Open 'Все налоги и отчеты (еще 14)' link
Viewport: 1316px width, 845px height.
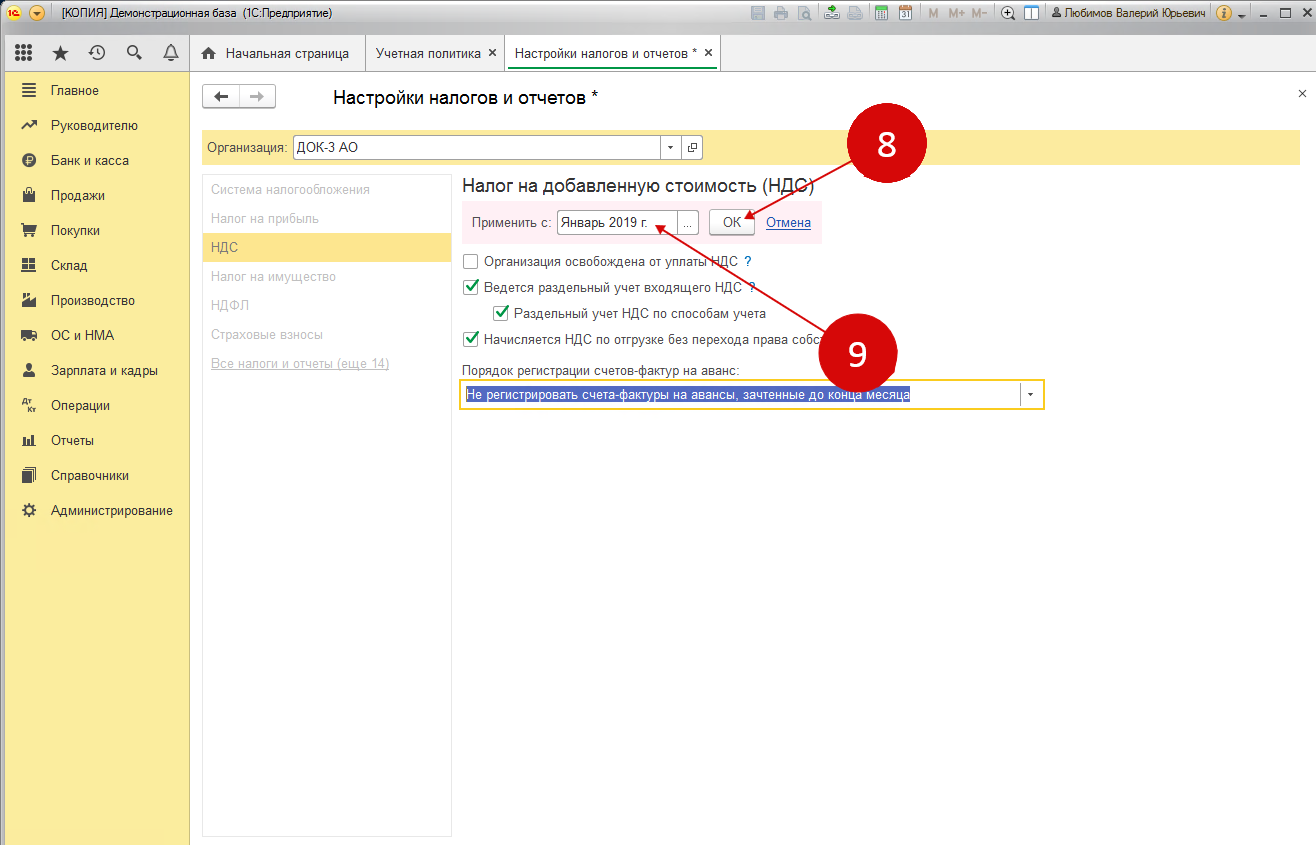pyautogui.click(x=300, y=363)
